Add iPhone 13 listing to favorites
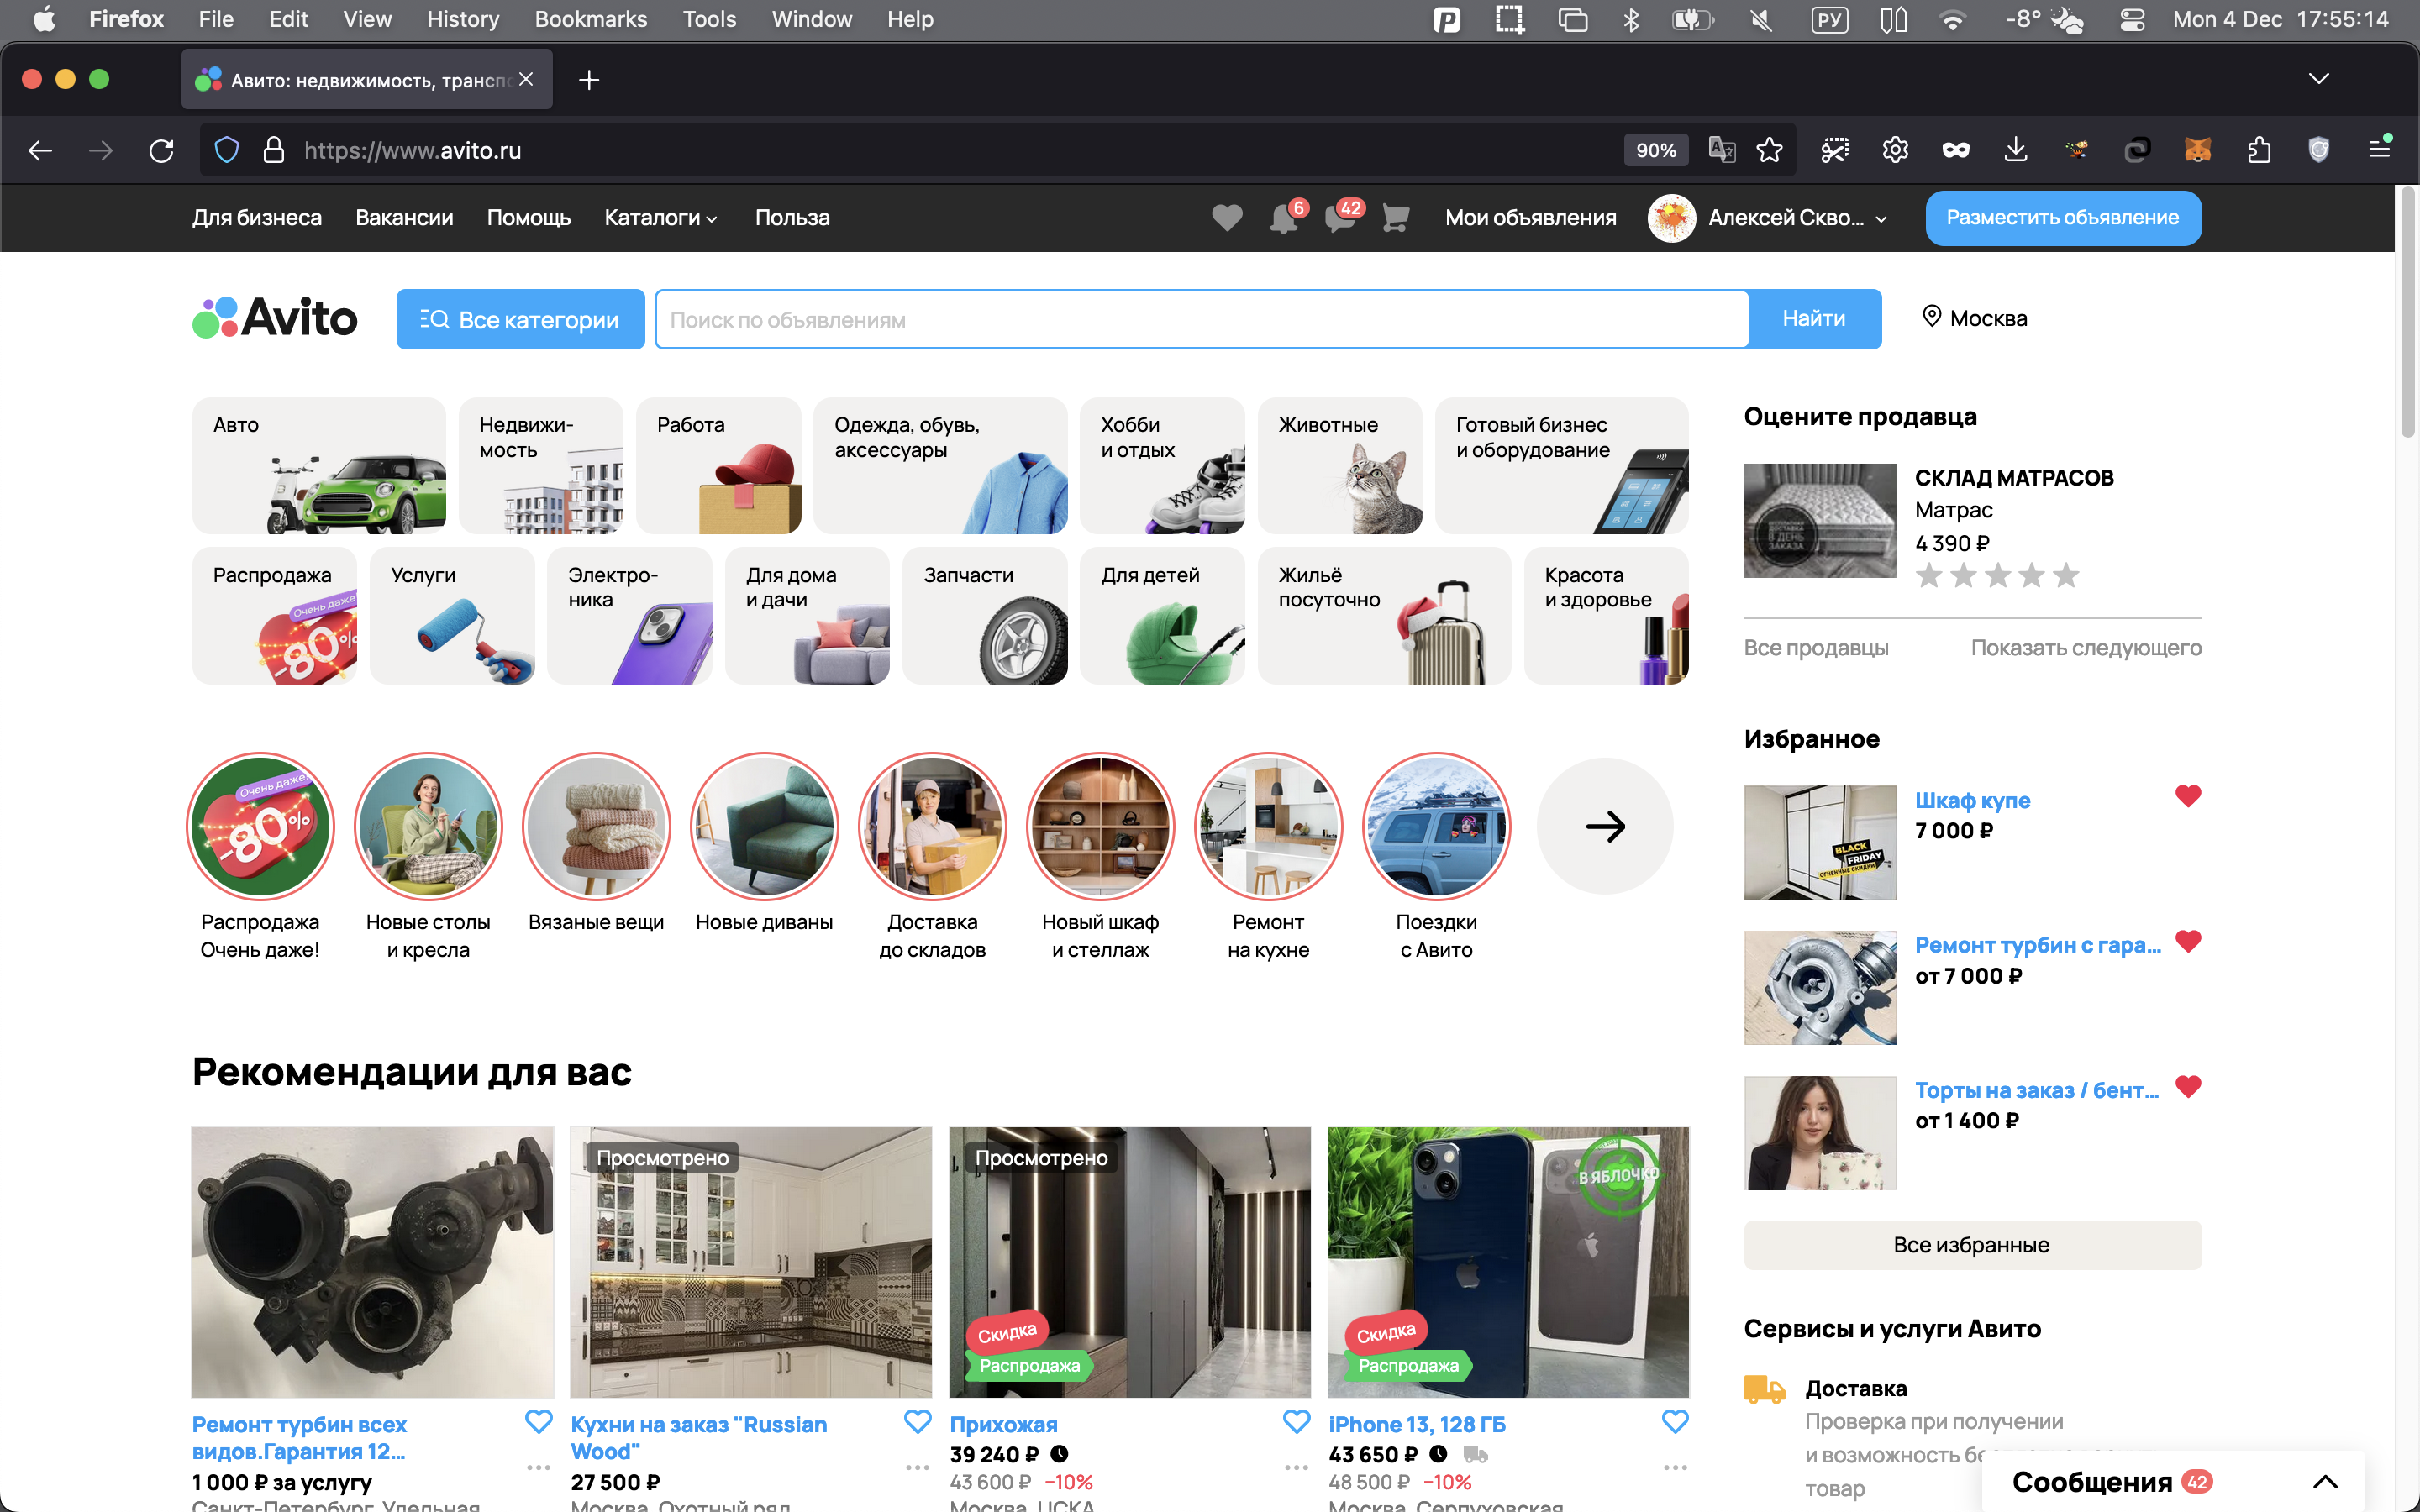The image size is (2420, 1512). (x=1675, y=1421)
